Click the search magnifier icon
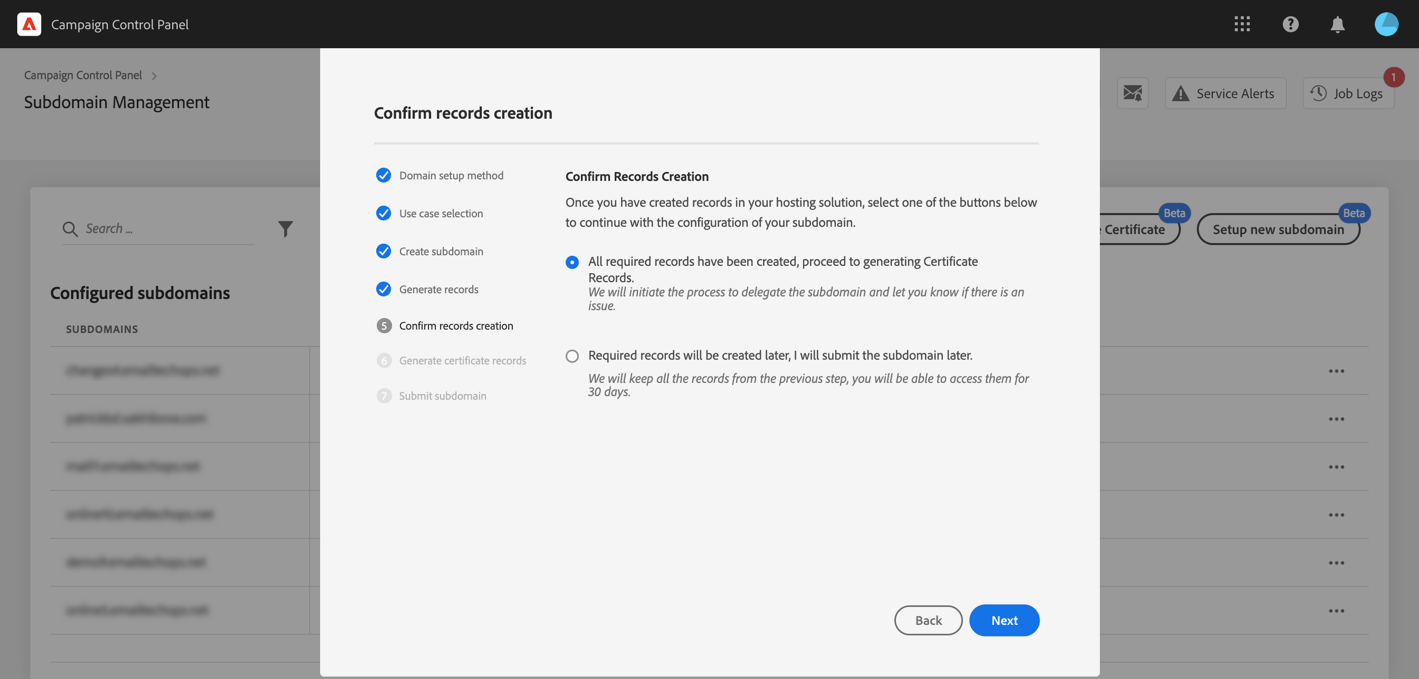Image resolution: width=1419 pixels, height=679 pixels. (x=70, y=229)
